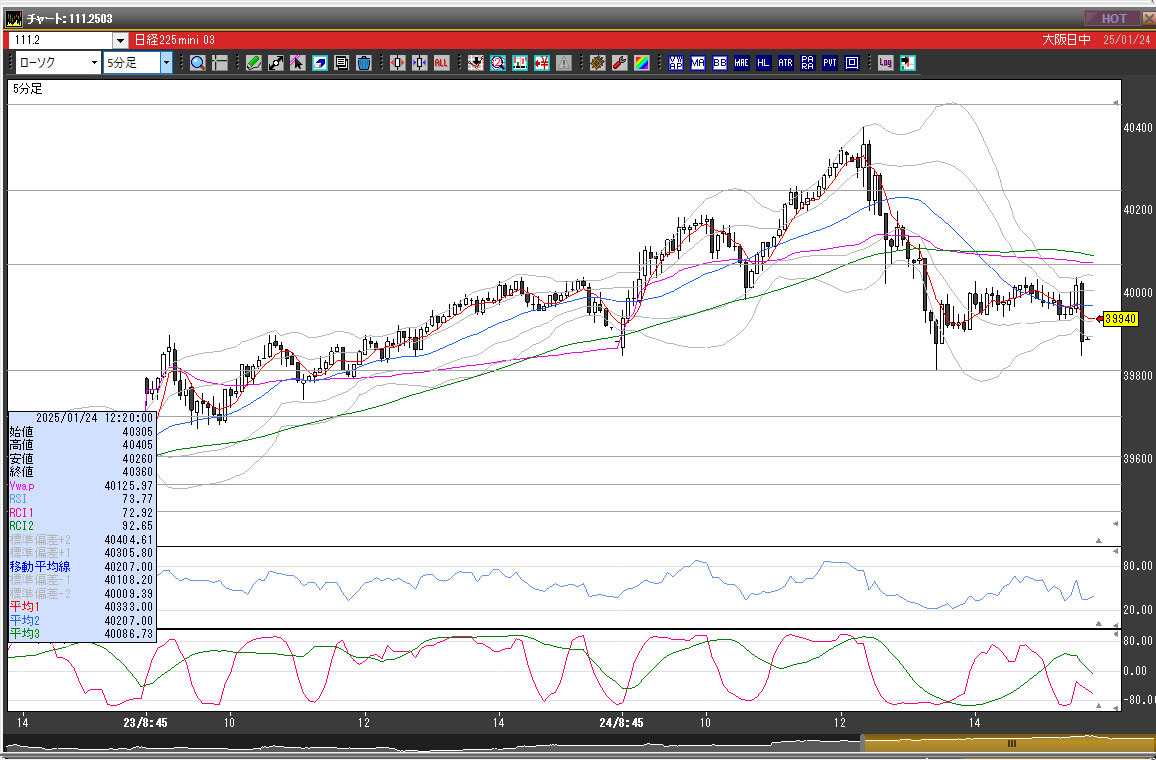
Task: Click the magnifier zoom tool icon
Action: (x=197, y=63)
